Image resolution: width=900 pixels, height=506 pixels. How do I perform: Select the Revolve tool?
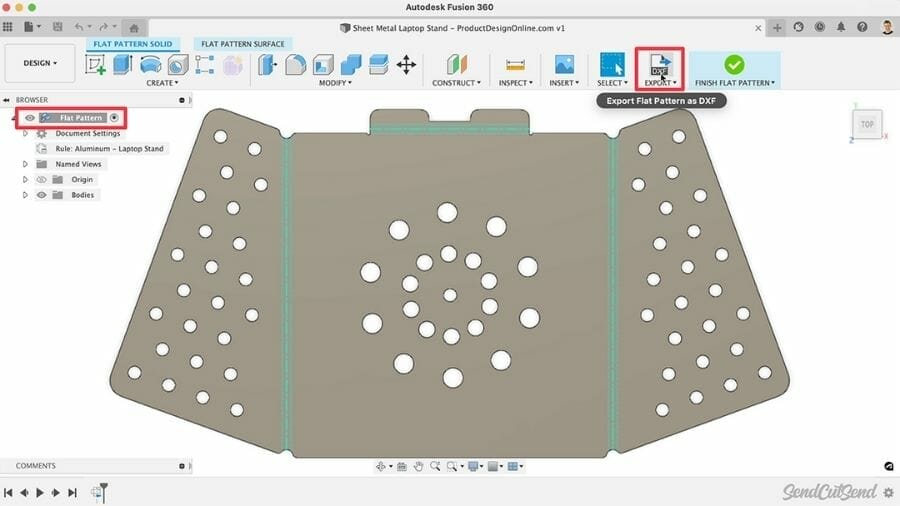point(150,64)
